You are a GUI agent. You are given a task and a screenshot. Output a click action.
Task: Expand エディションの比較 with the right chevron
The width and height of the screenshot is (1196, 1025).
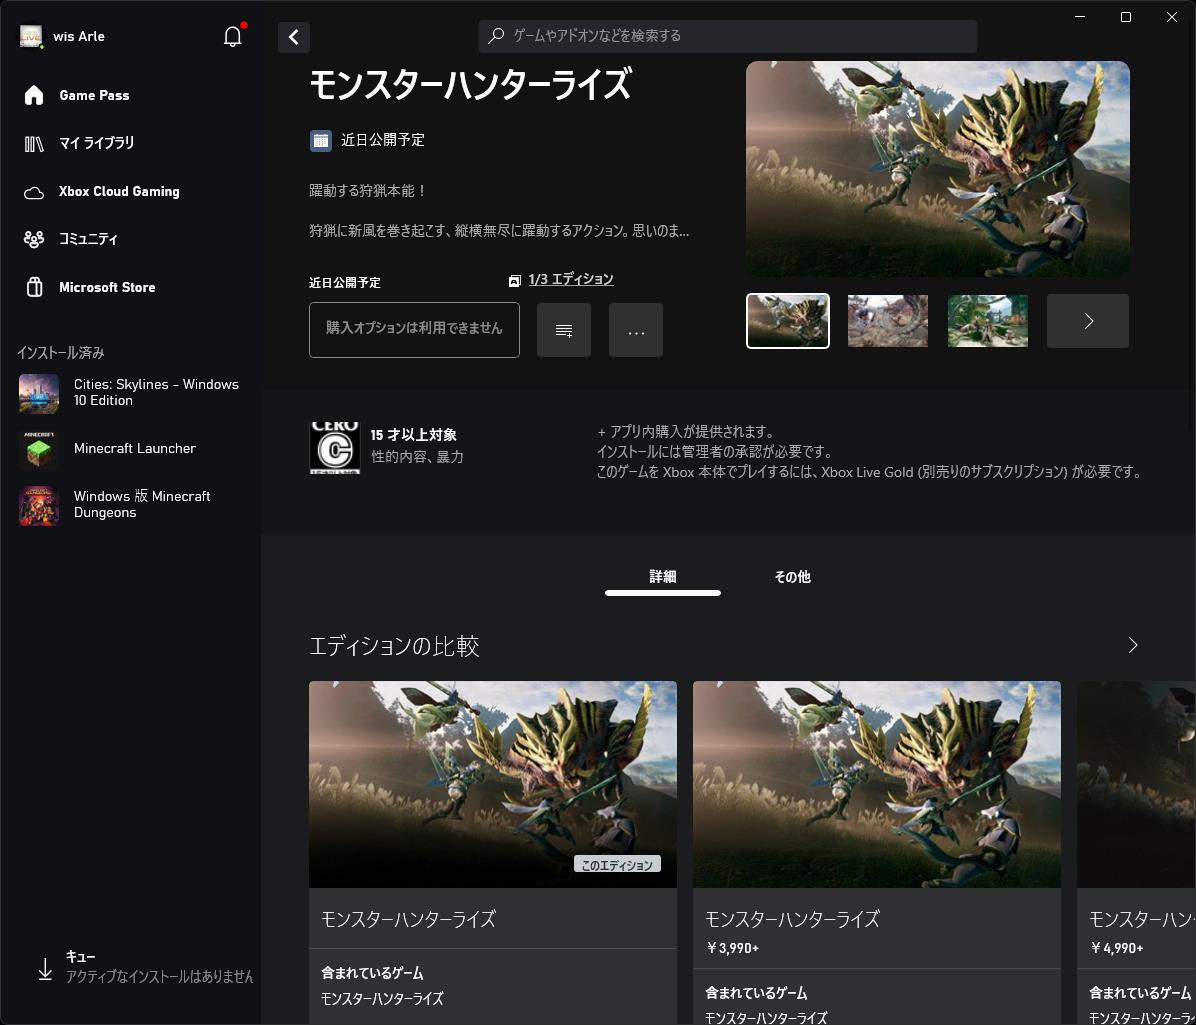[1132, 645]
